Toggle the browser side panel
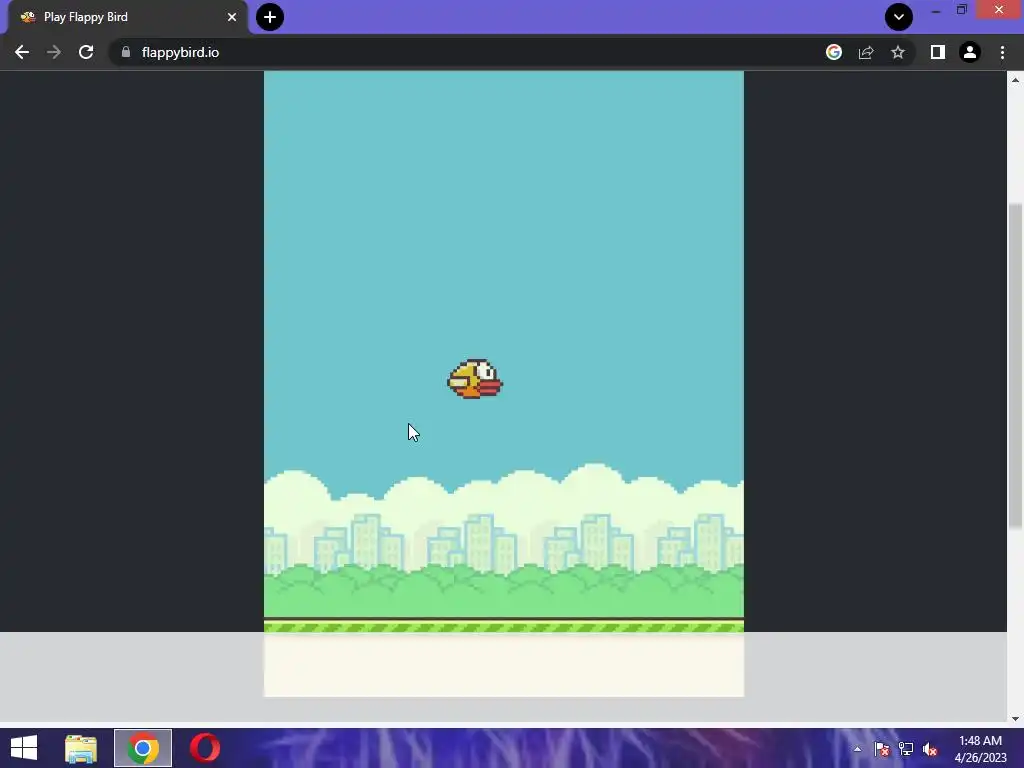 tap(938, 52)
